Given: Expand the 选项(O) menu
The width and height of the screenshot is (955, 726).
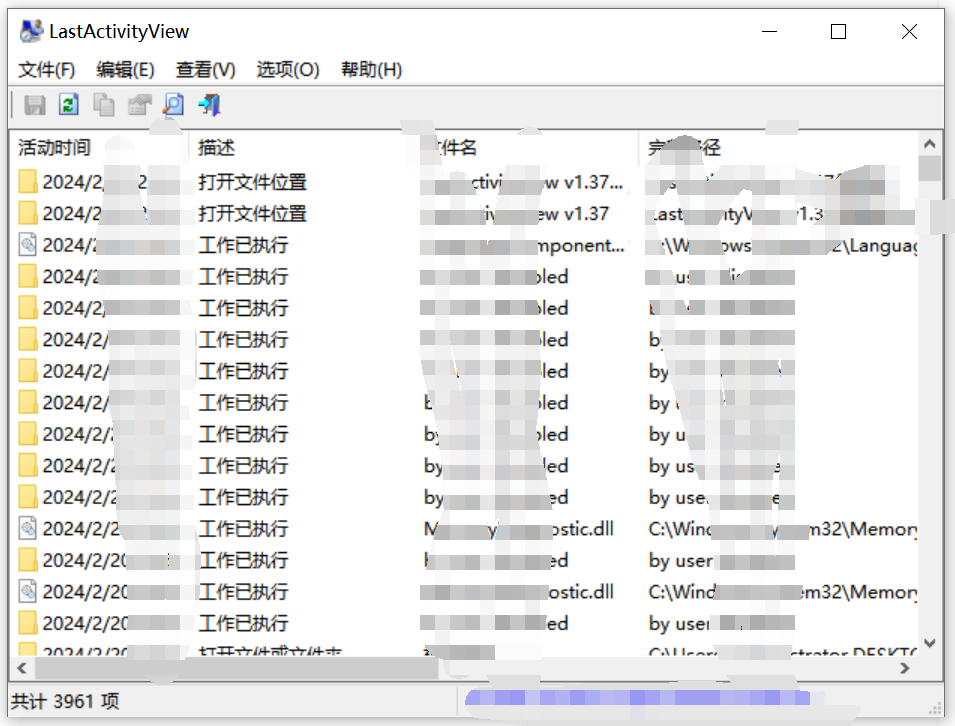Looking at the screenshot, I should point(287,69).
